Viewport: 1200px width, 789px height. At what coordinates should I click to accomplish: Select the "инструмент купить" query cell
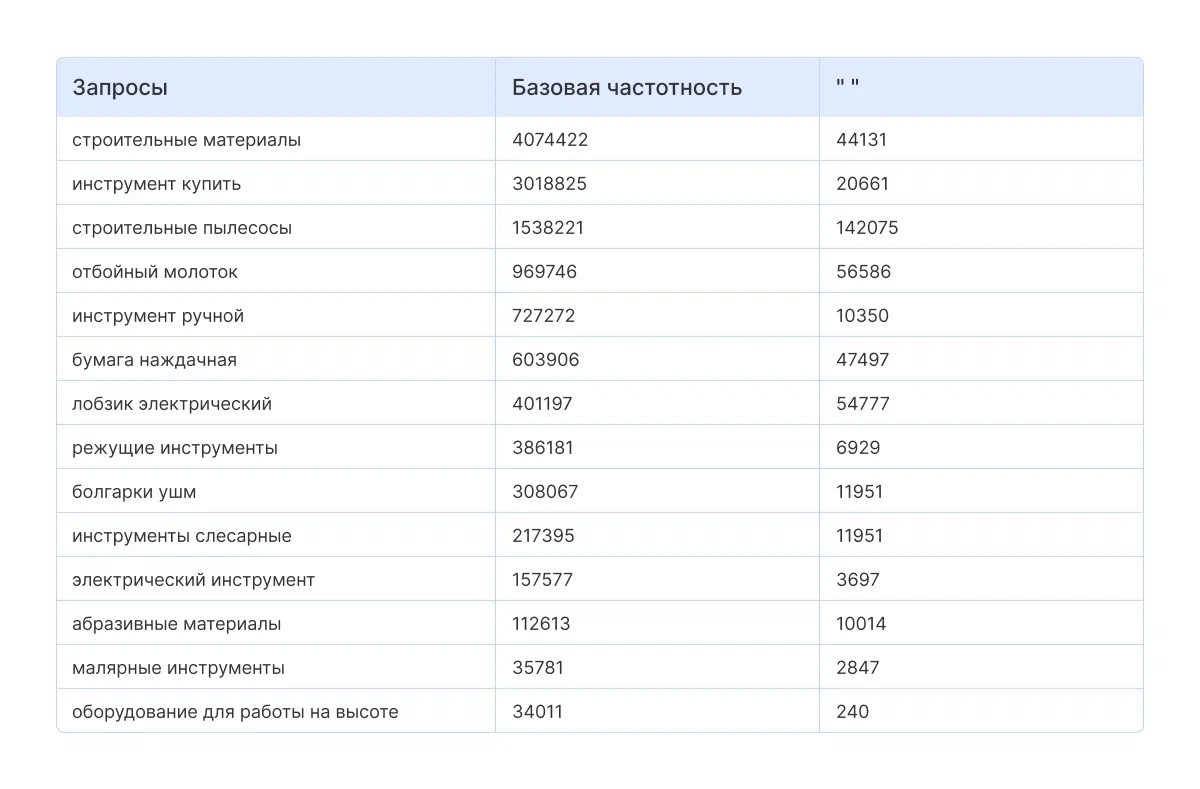tap(156, 184)
